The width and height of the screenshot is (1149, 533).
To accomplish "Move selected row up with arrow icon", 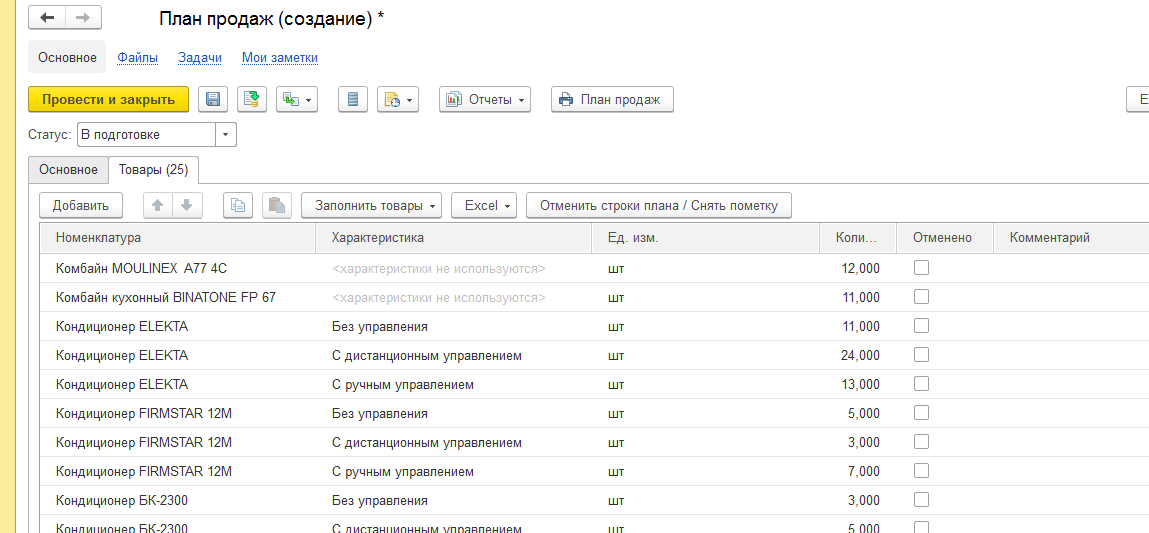I will 157,205.
